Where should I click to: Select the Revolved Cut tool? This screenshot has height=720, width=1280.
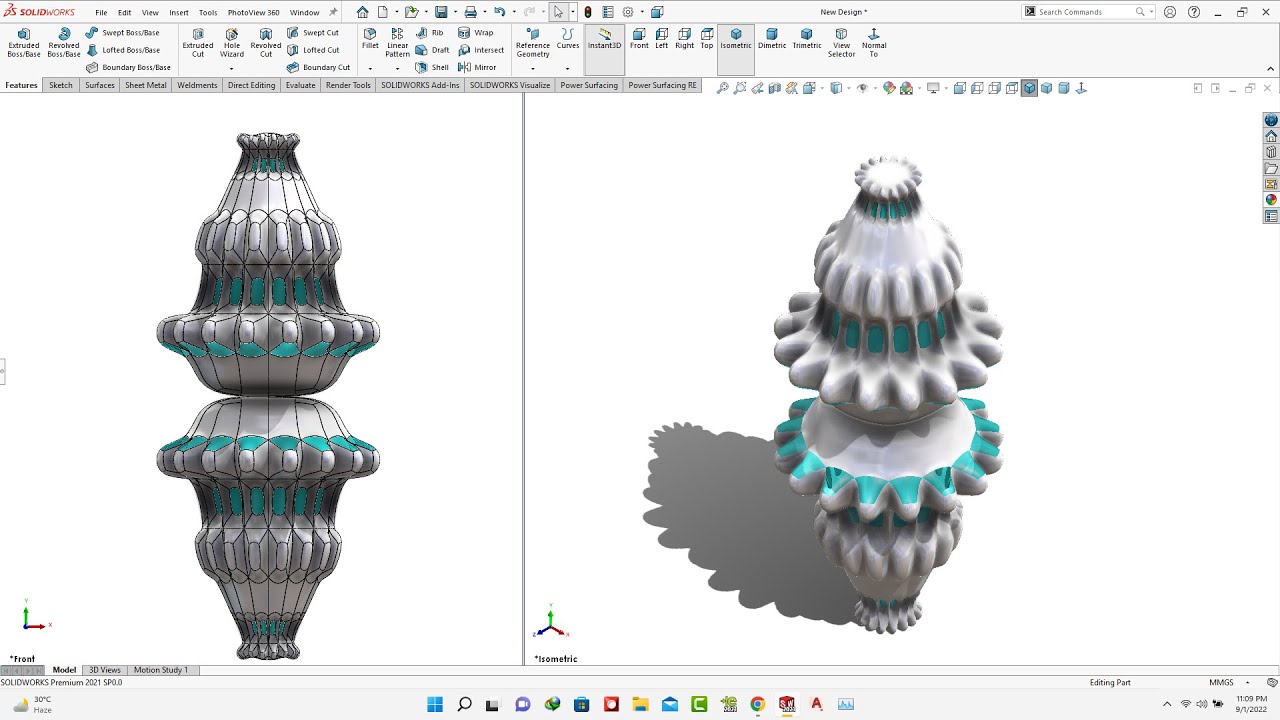pos(266,43)
